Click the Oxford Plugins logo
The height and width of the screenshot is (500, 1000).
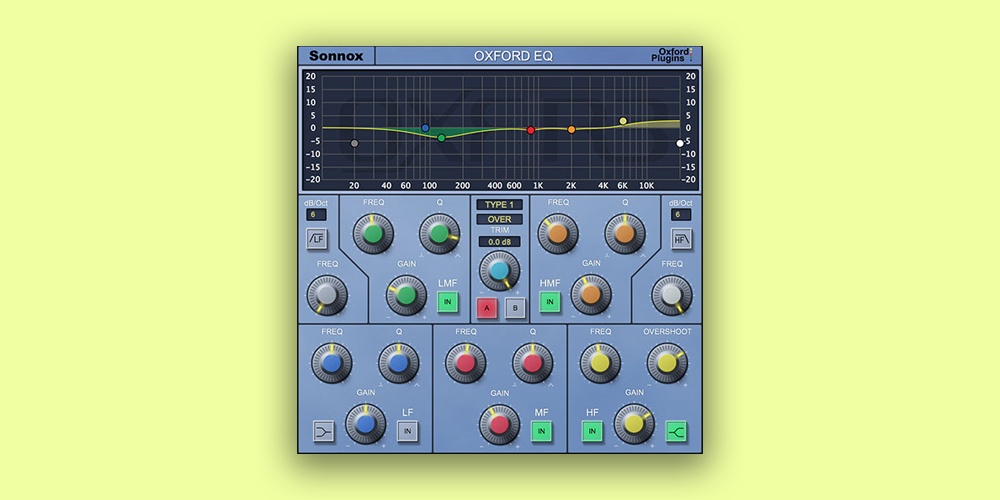[x=675, y=55]
